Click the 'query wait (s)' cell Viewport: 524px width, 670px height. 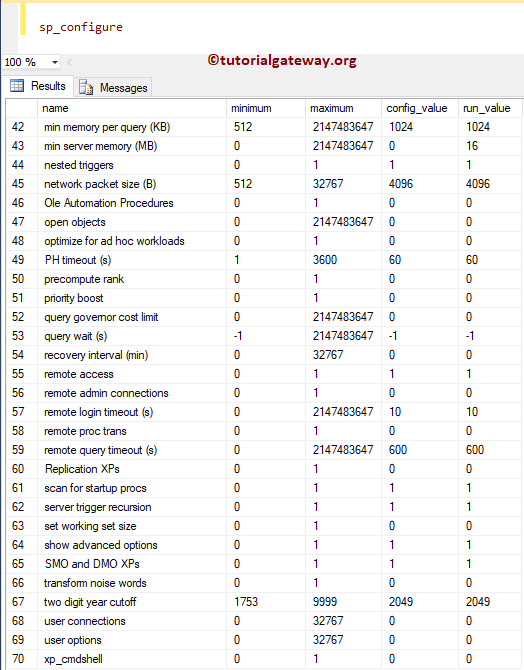click(132, 336)
